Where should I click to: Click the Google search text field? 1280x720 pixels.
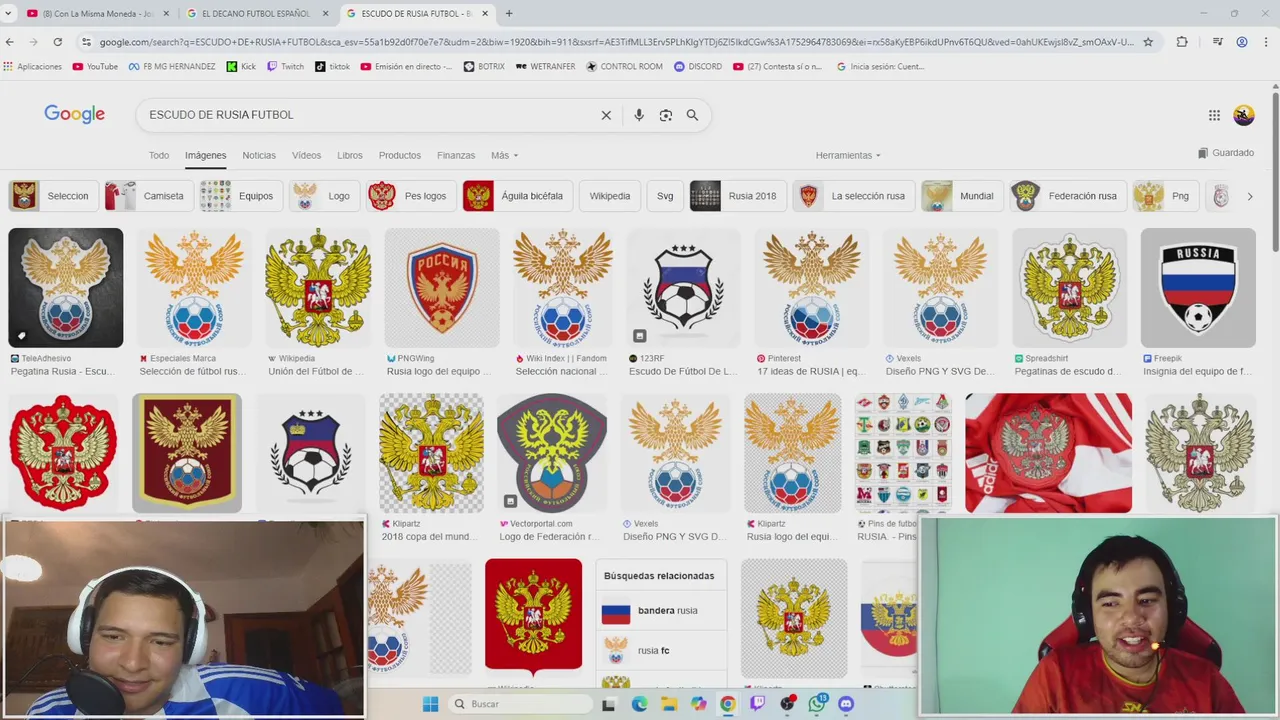pos(370,115)
